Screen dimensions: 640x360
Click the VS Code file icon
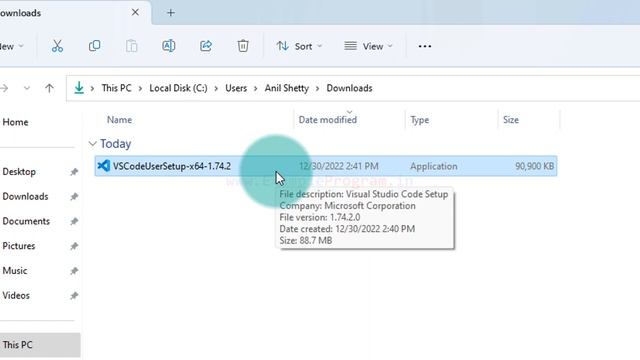click(x=103, y=166)
